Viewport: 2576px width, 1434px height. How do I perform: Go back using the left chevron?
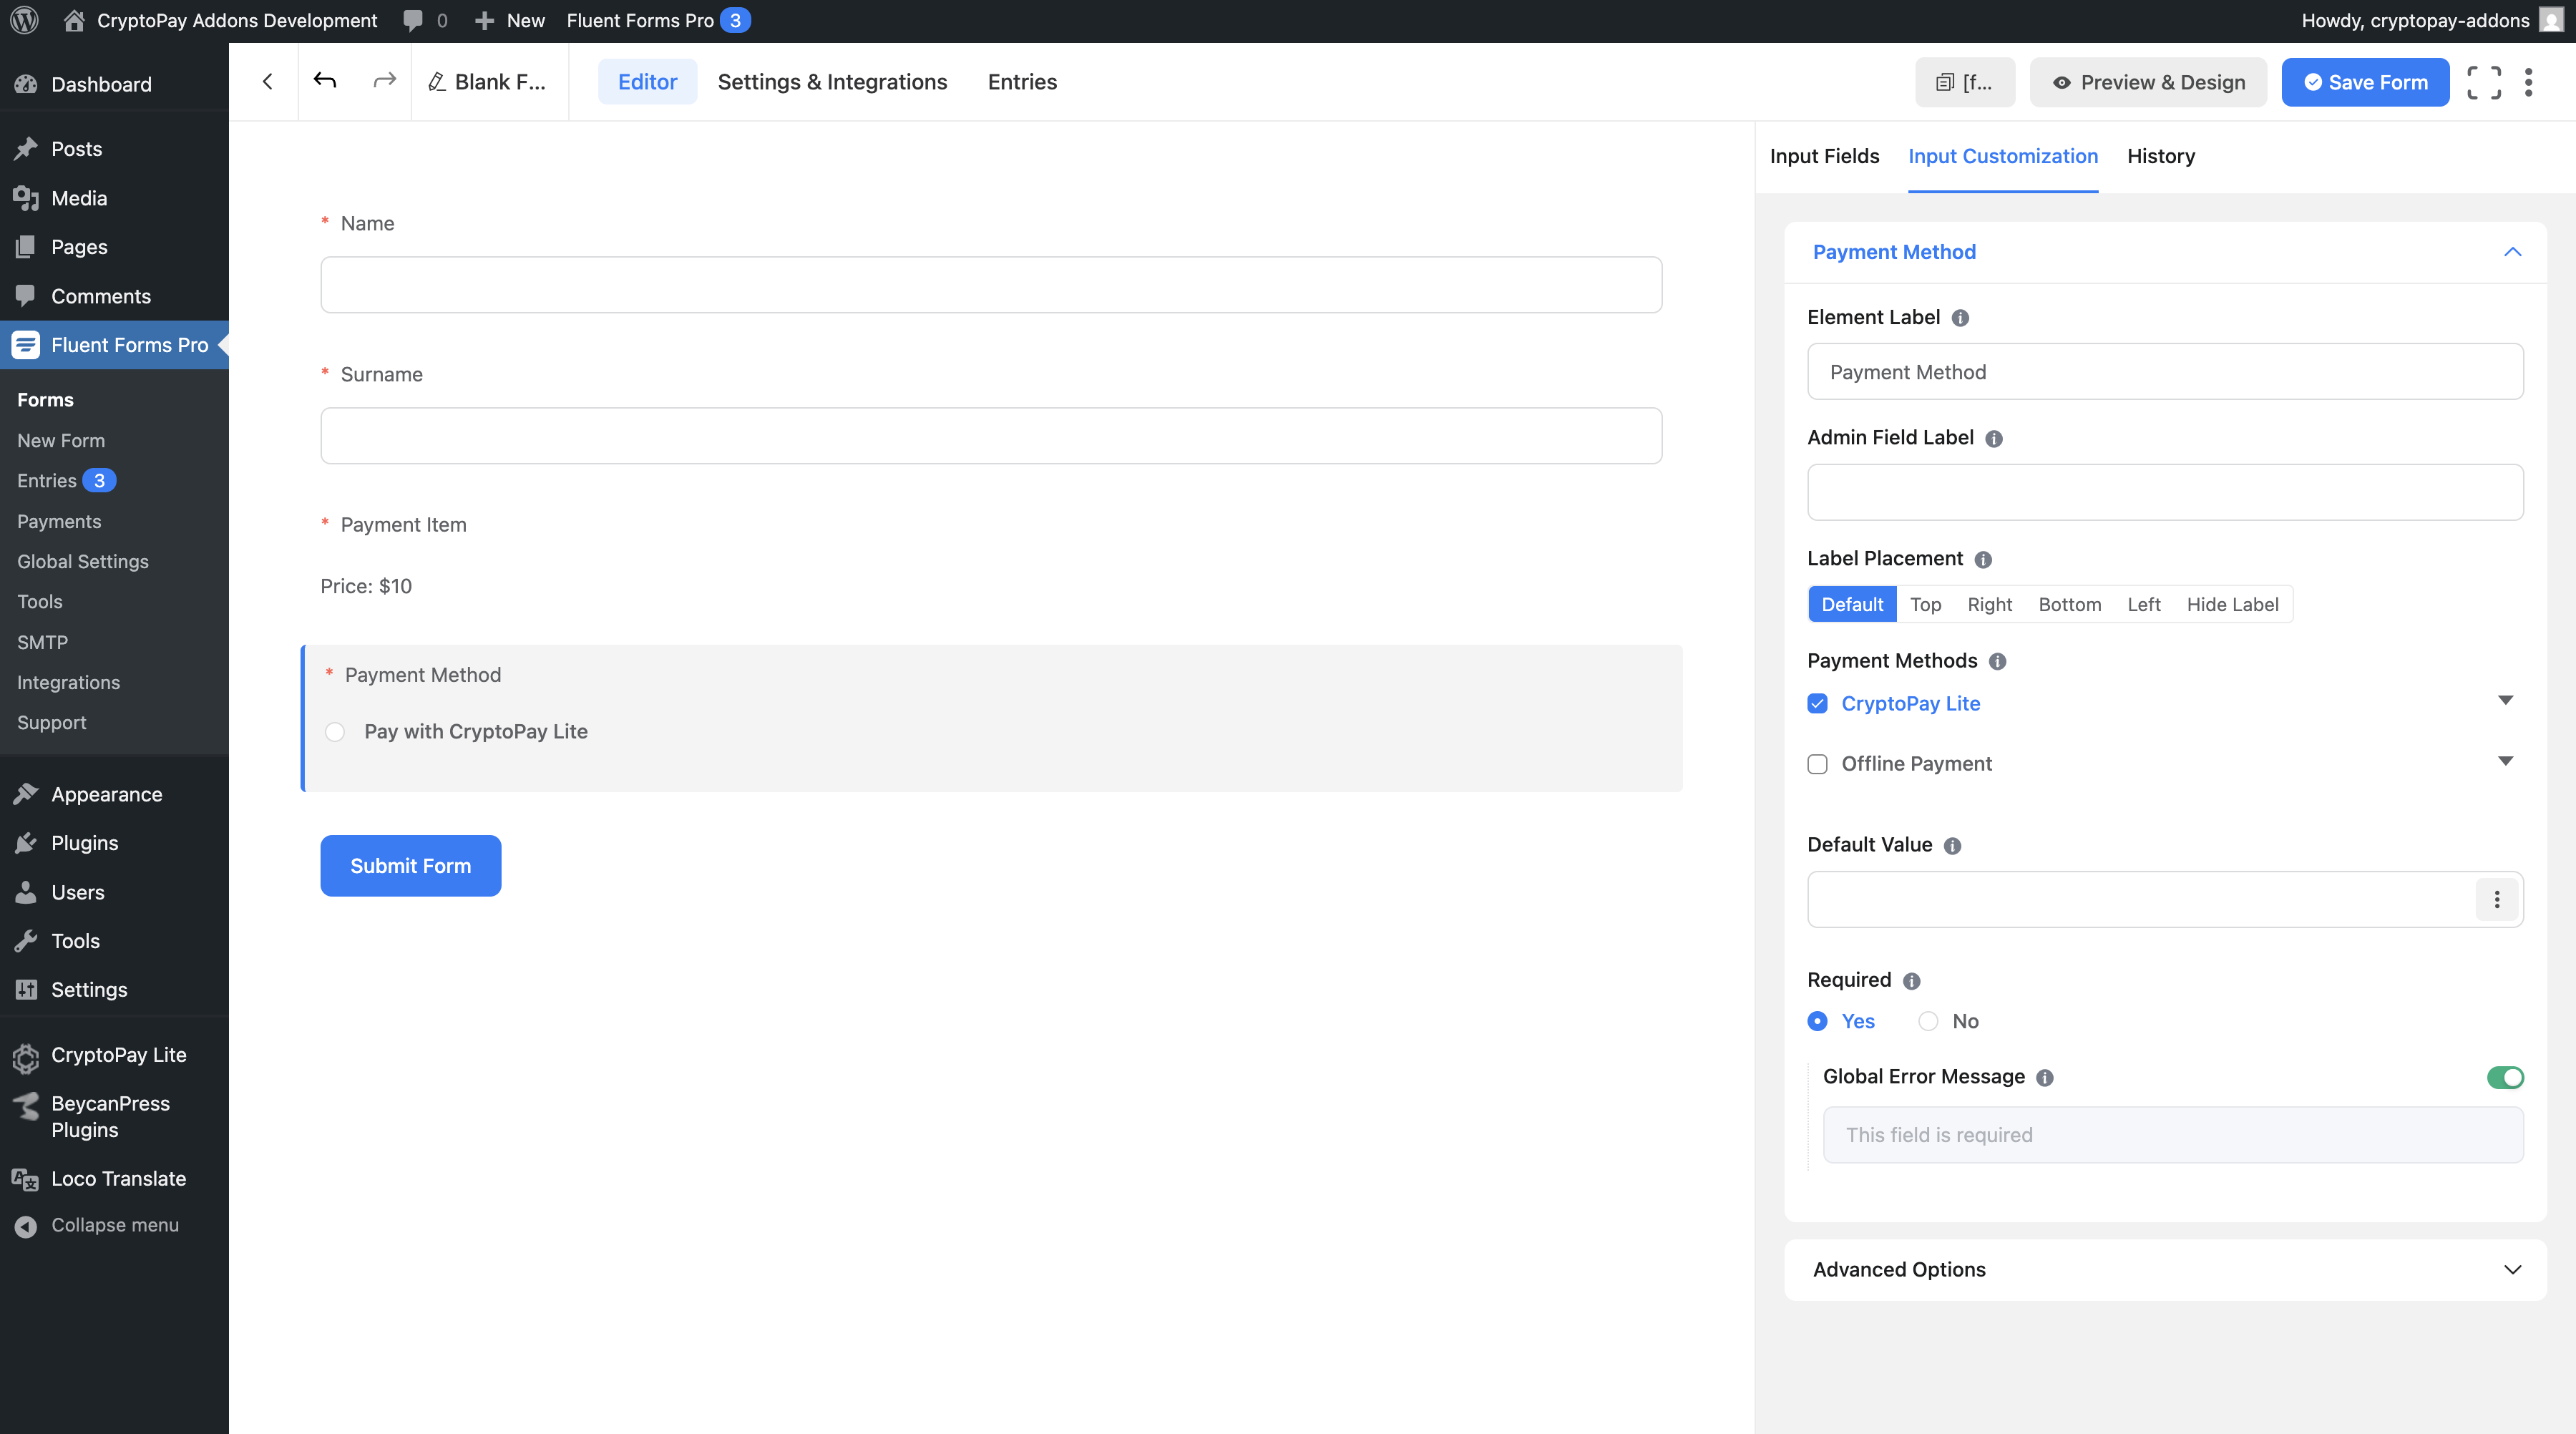[267, 82]
